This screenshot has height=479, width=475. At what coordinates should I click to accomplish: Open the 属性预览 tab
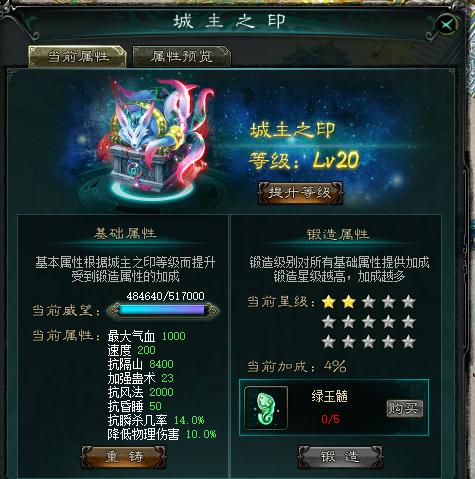coord(182,56)
